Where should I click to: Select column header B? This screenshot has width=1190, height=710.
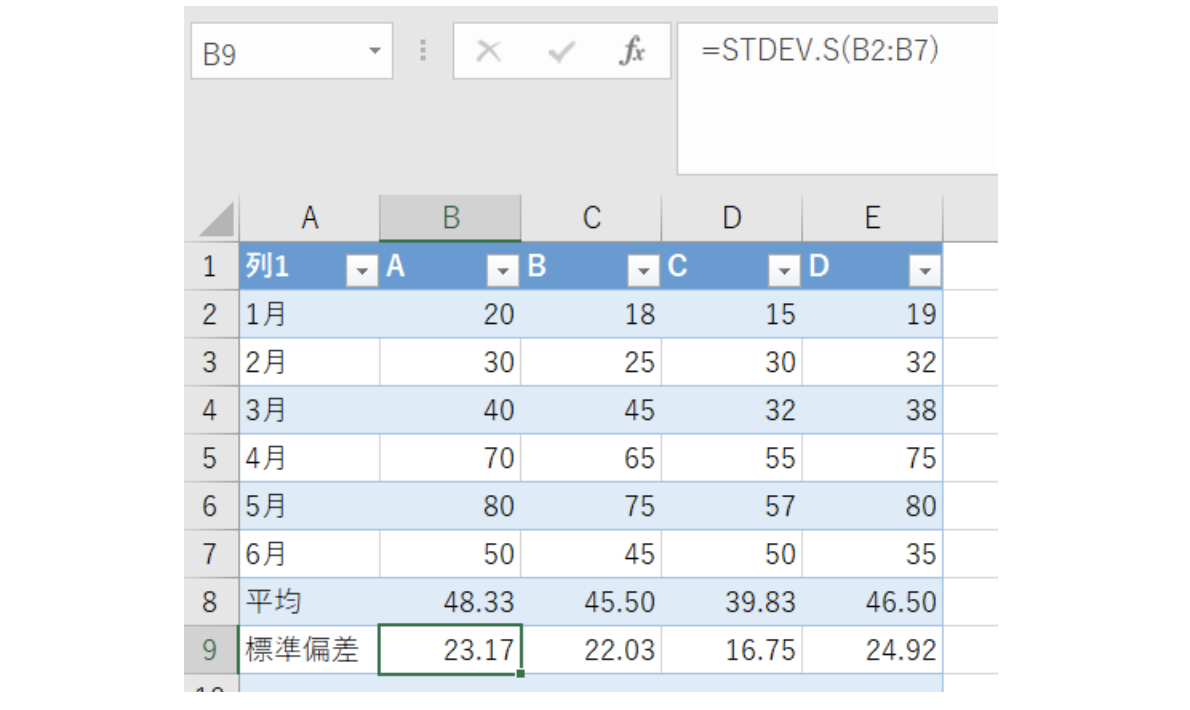pyautogui.click(x=450, y=218)
